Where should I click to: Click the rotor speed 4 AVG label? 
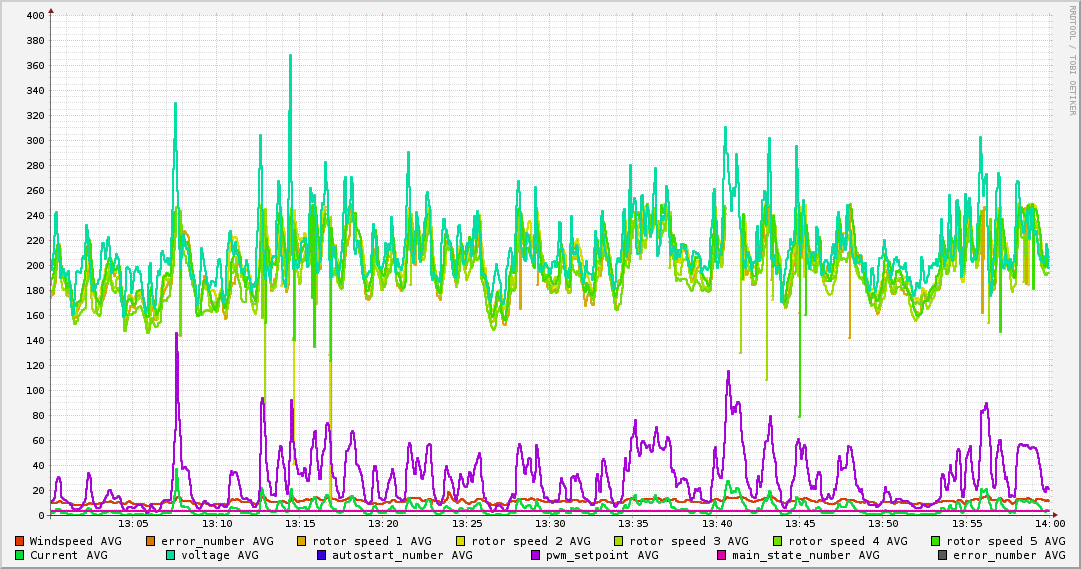[x=847, y=541]
